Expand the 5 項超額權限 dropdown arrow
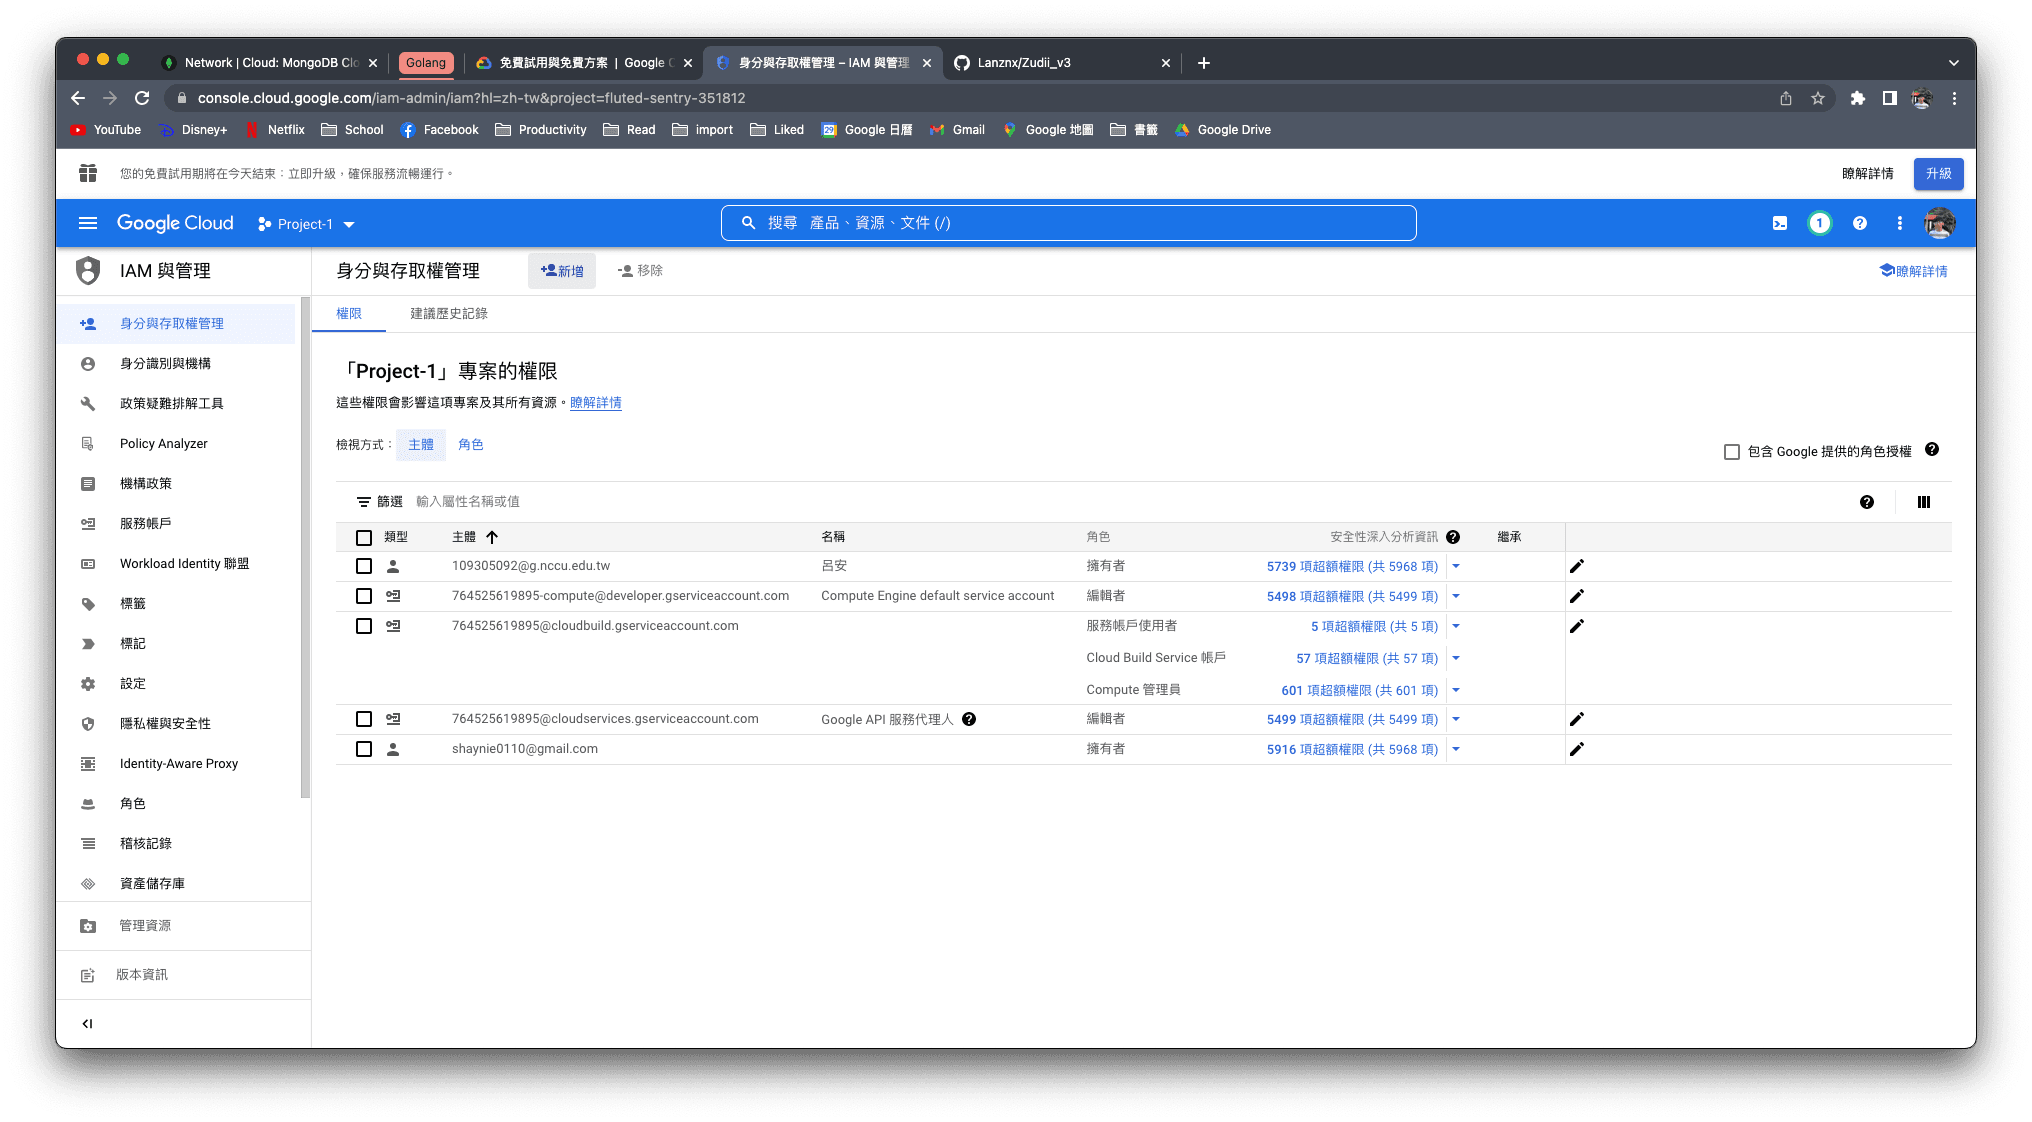2032x1122 pixels. [1456, 626]
